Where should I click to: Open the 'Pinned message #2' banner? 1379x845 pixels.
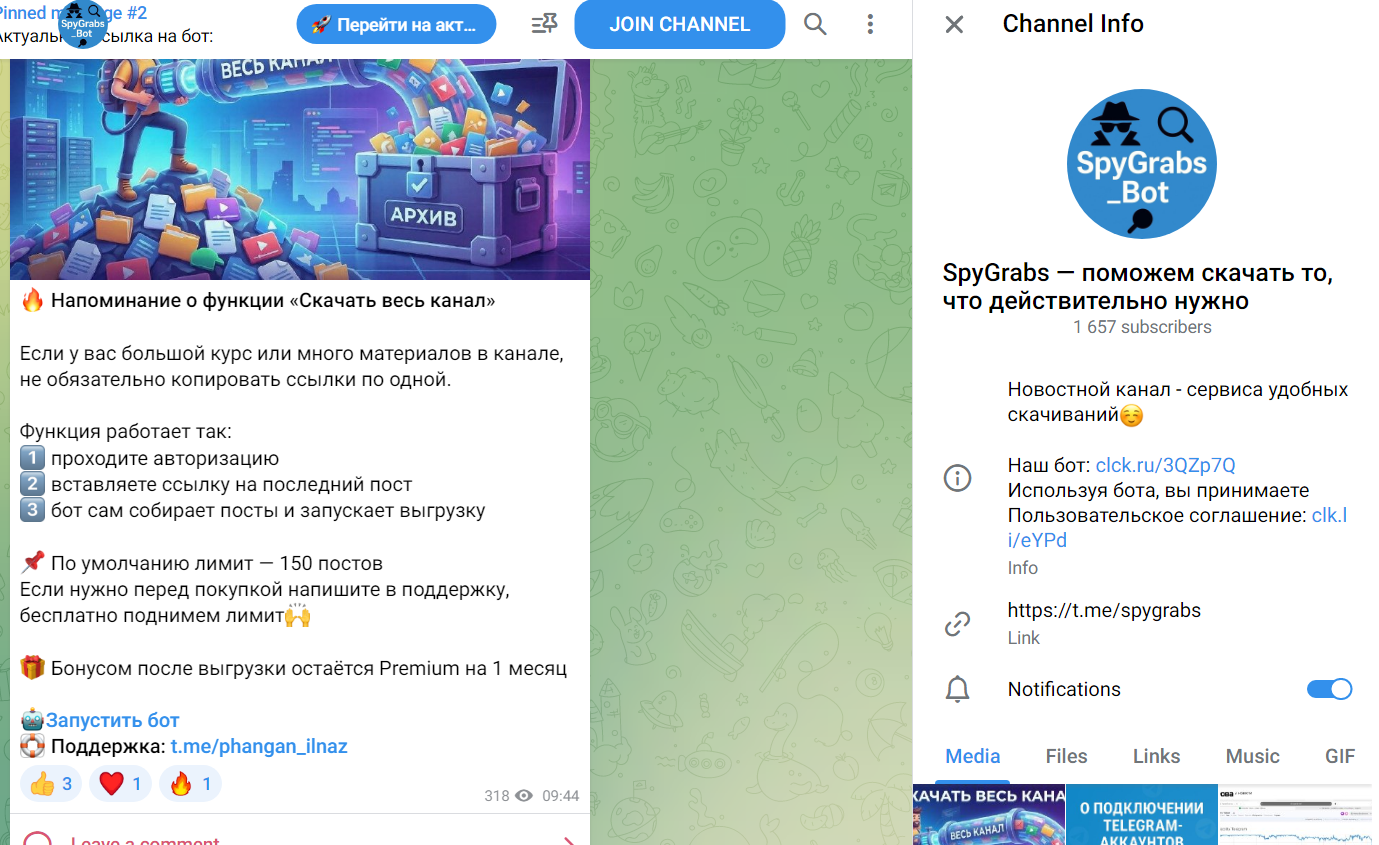[x=105, y=24]
